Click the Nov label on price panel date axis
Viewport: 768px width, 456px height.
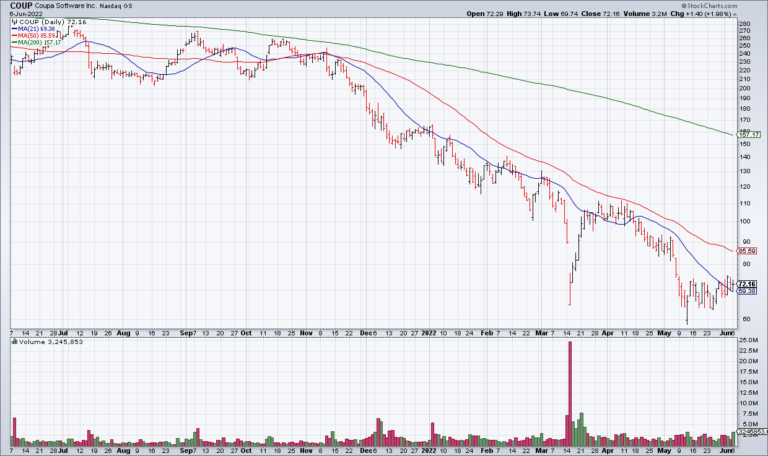click(306, 333)
